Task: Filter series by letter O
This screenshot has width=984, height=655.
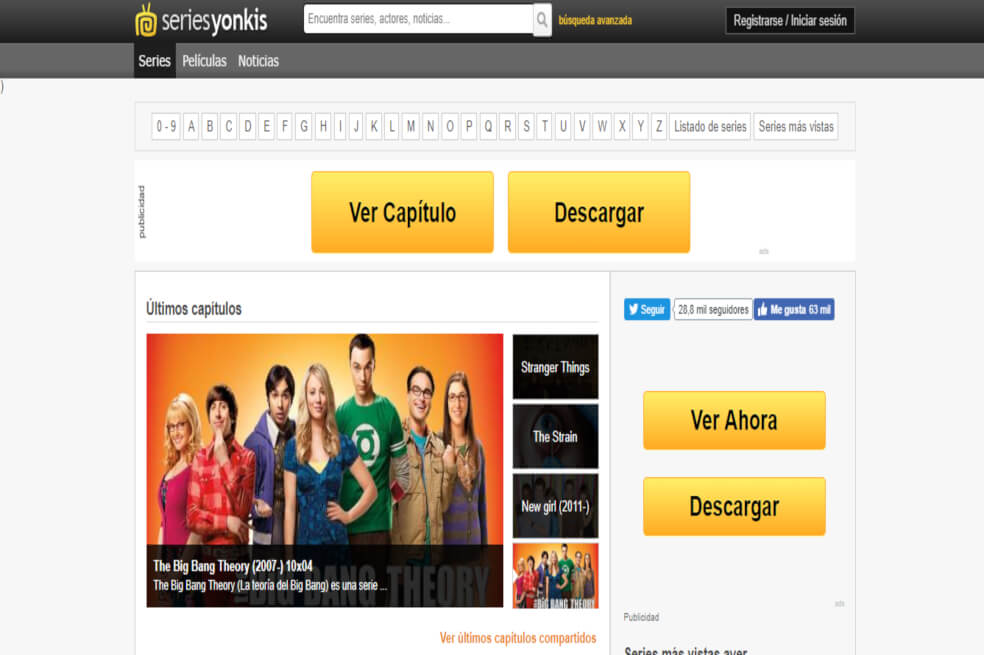Action: tap(450, 127)
